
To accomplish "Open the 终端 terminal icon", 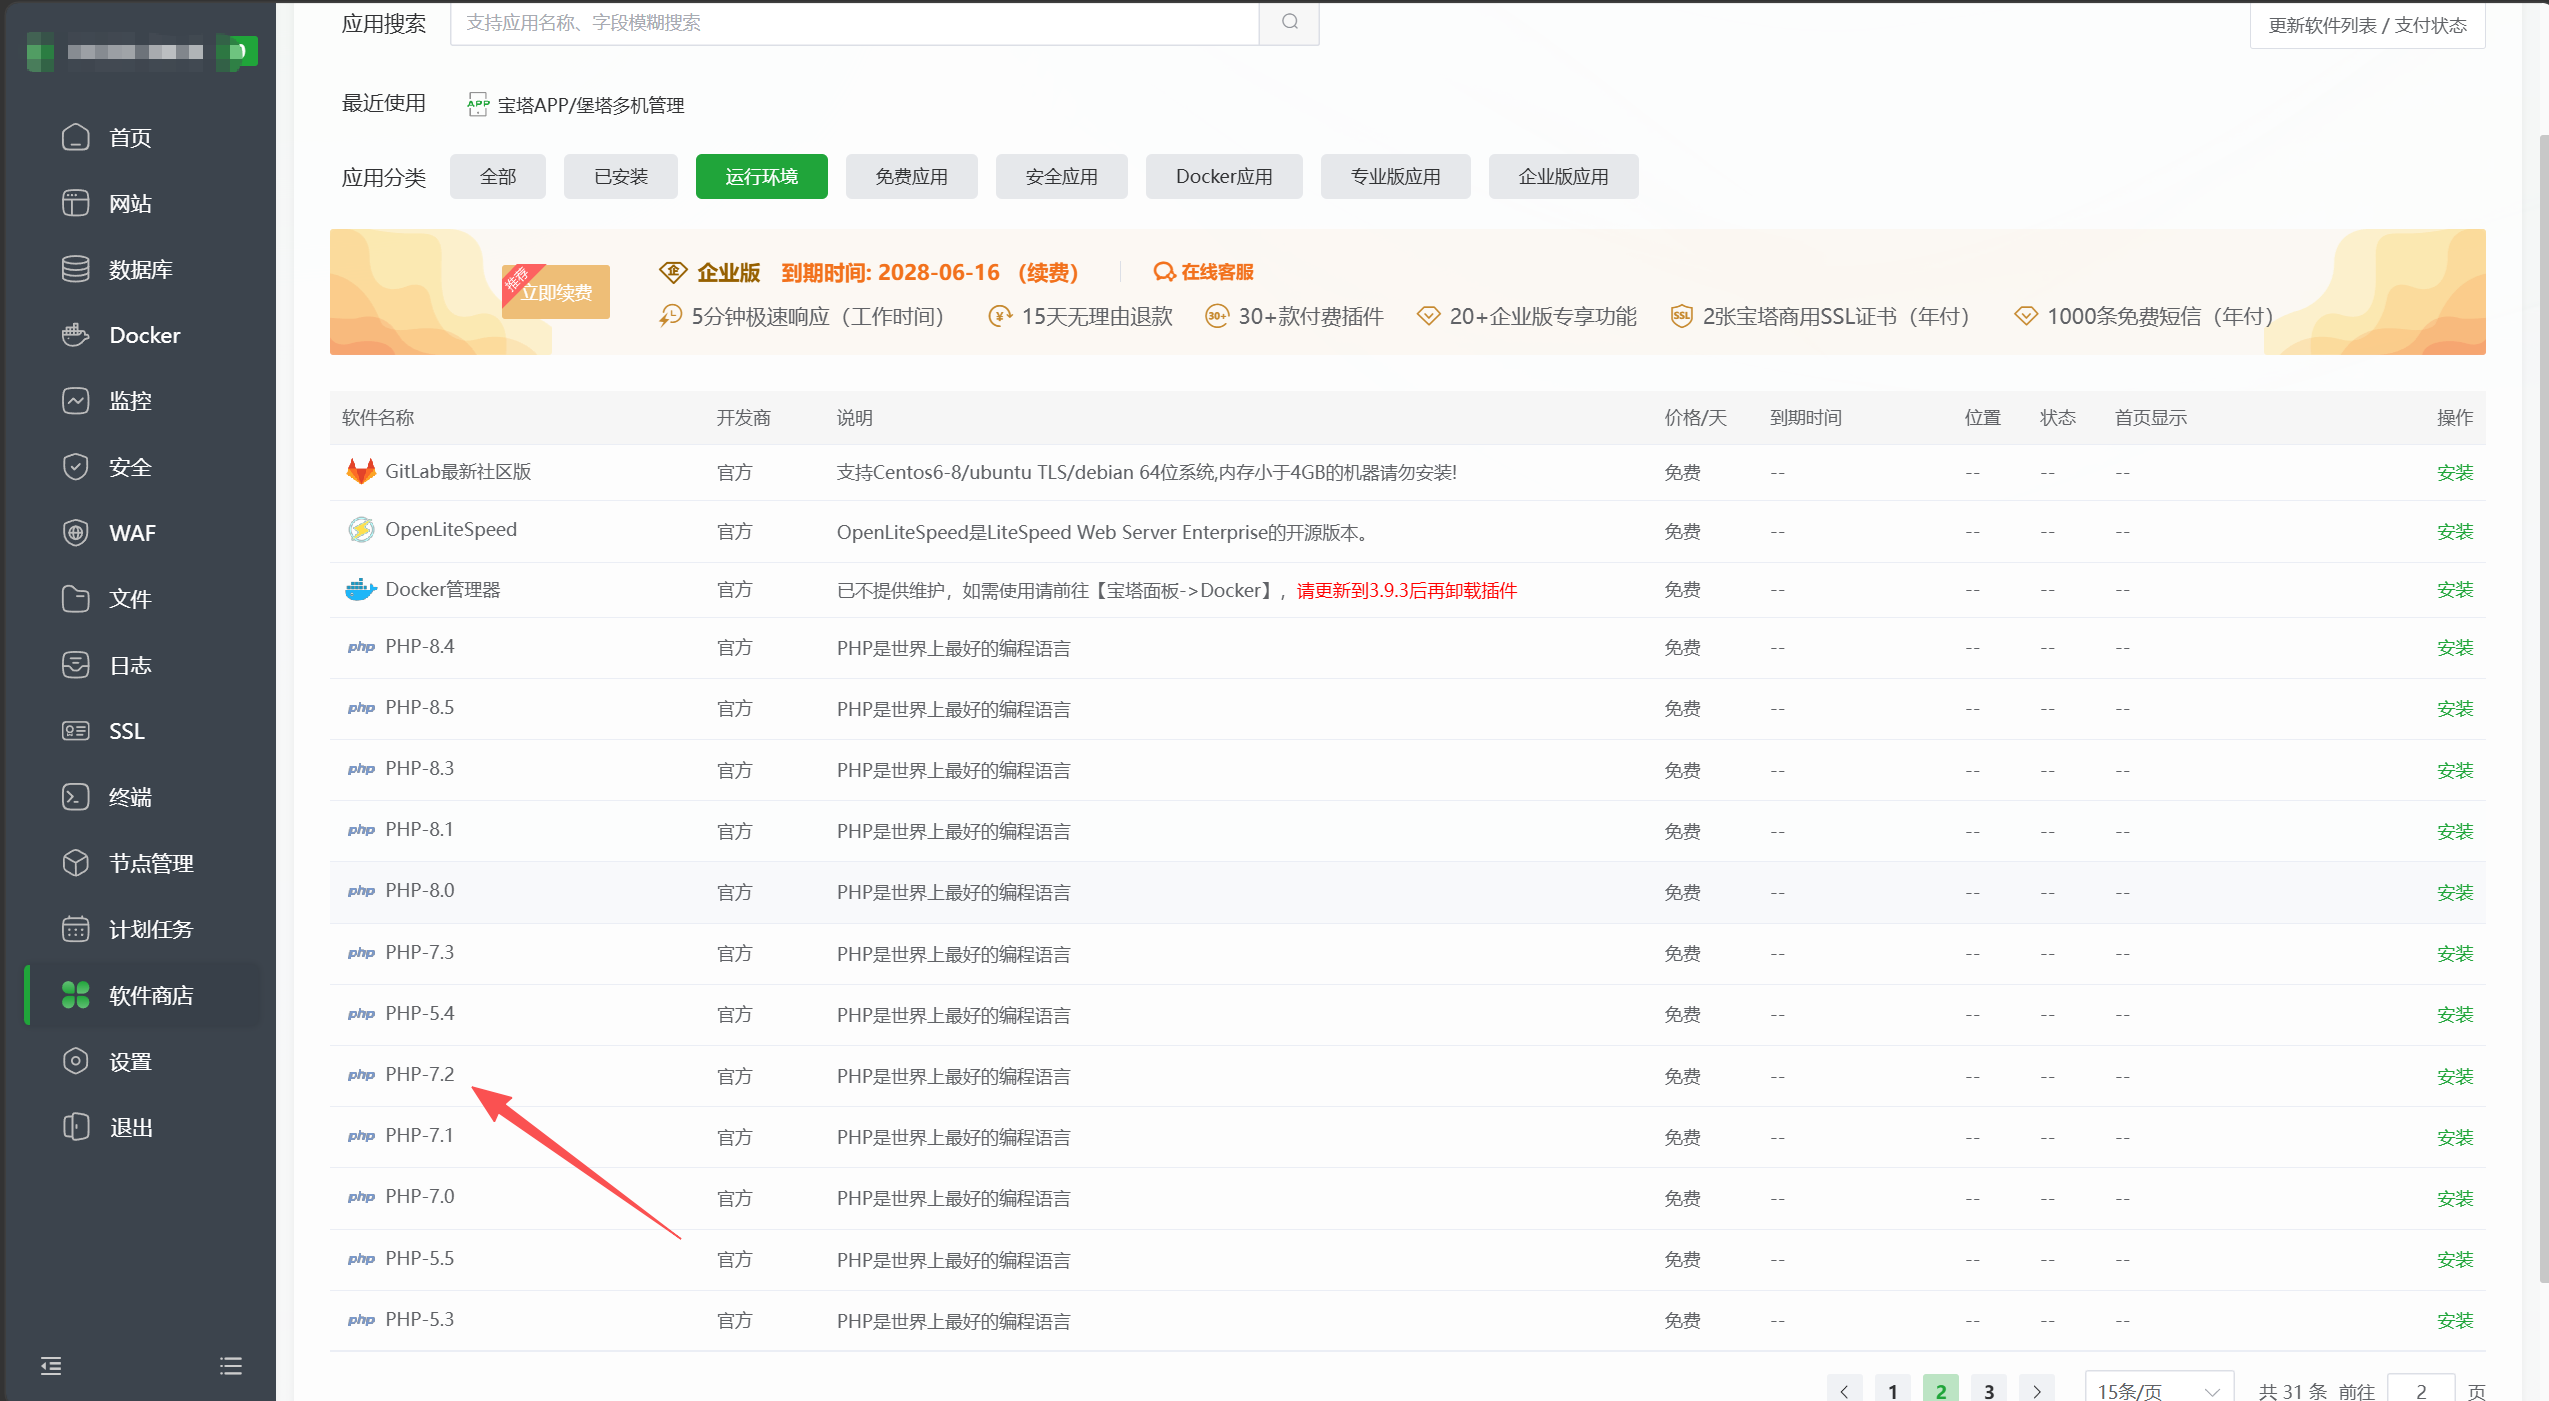I will (76, 797).
